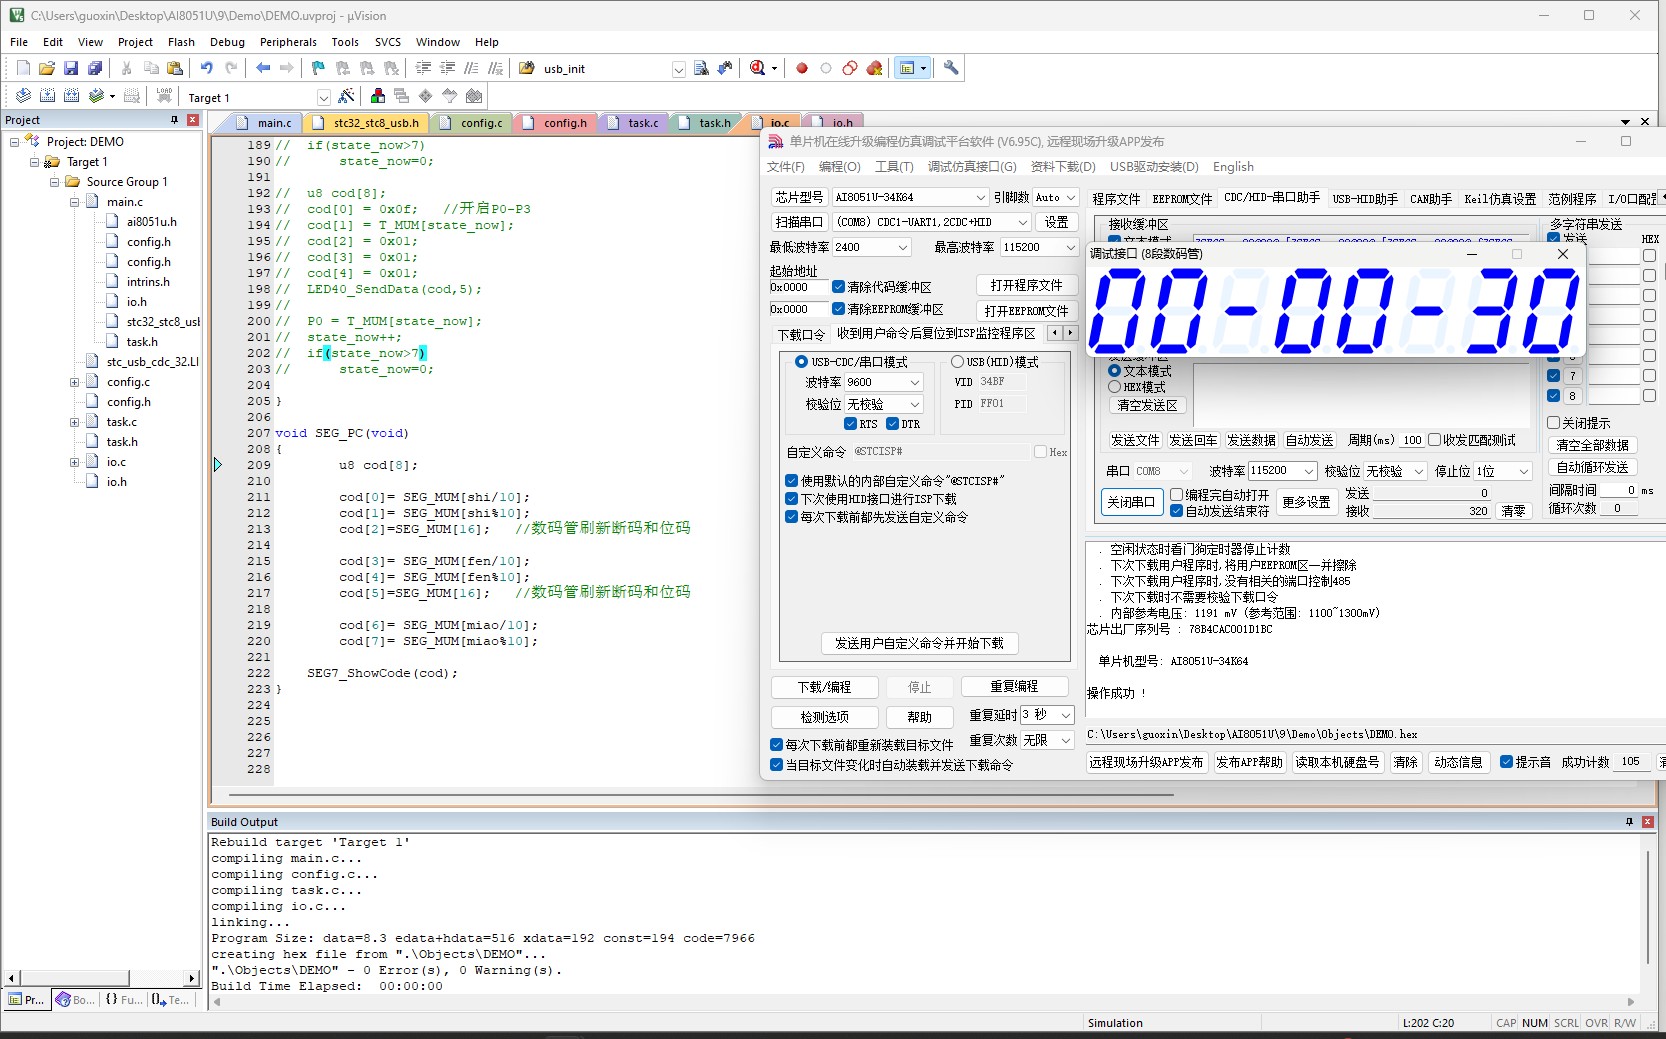Toggle the DTR checkbox
This screenshot has width=1666, height=1039.
[892, 424]
